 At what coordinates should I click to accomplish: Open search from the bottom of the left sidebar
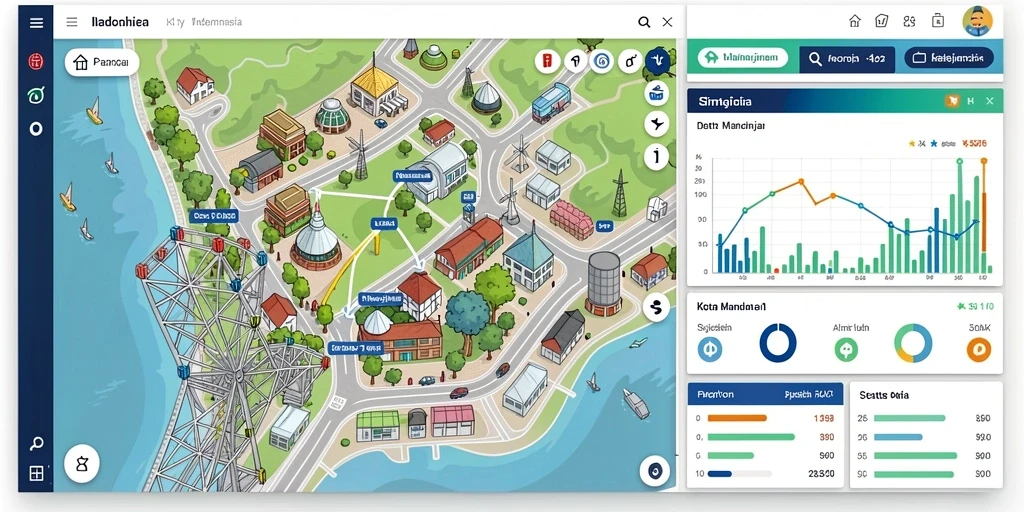click(37, 444)
